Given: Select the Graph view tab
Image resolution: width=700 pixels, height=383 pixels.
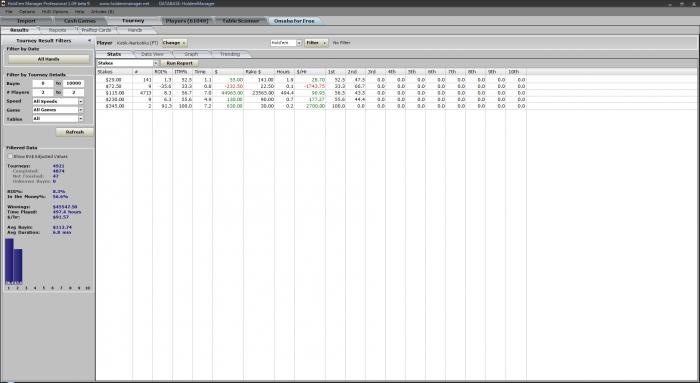Looking at the screenshot, I should pos(191,54).
